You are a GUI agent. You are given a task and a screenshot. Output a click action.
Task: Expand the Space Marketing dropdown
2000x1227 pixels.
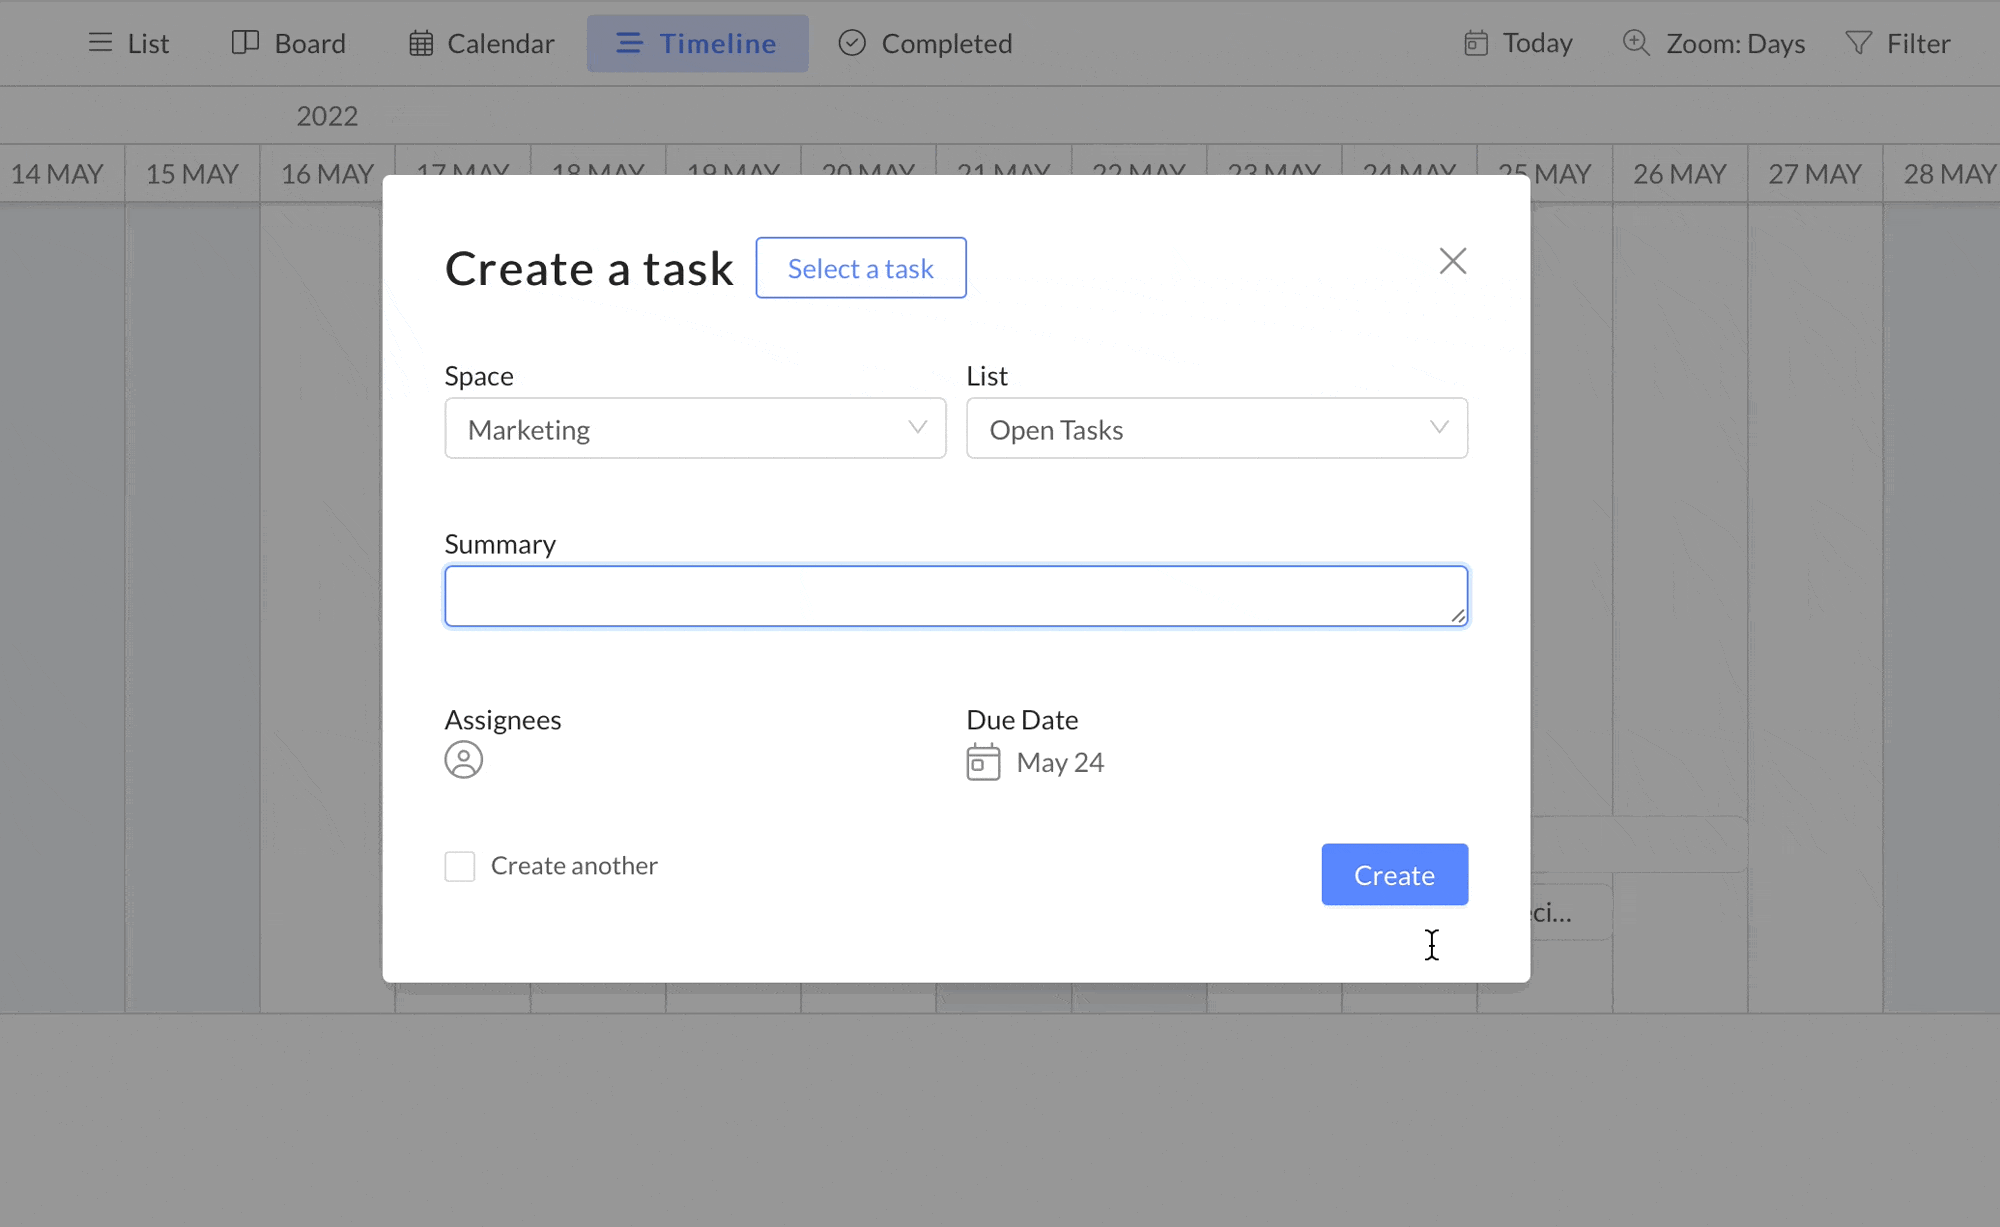tap(694, 429)
